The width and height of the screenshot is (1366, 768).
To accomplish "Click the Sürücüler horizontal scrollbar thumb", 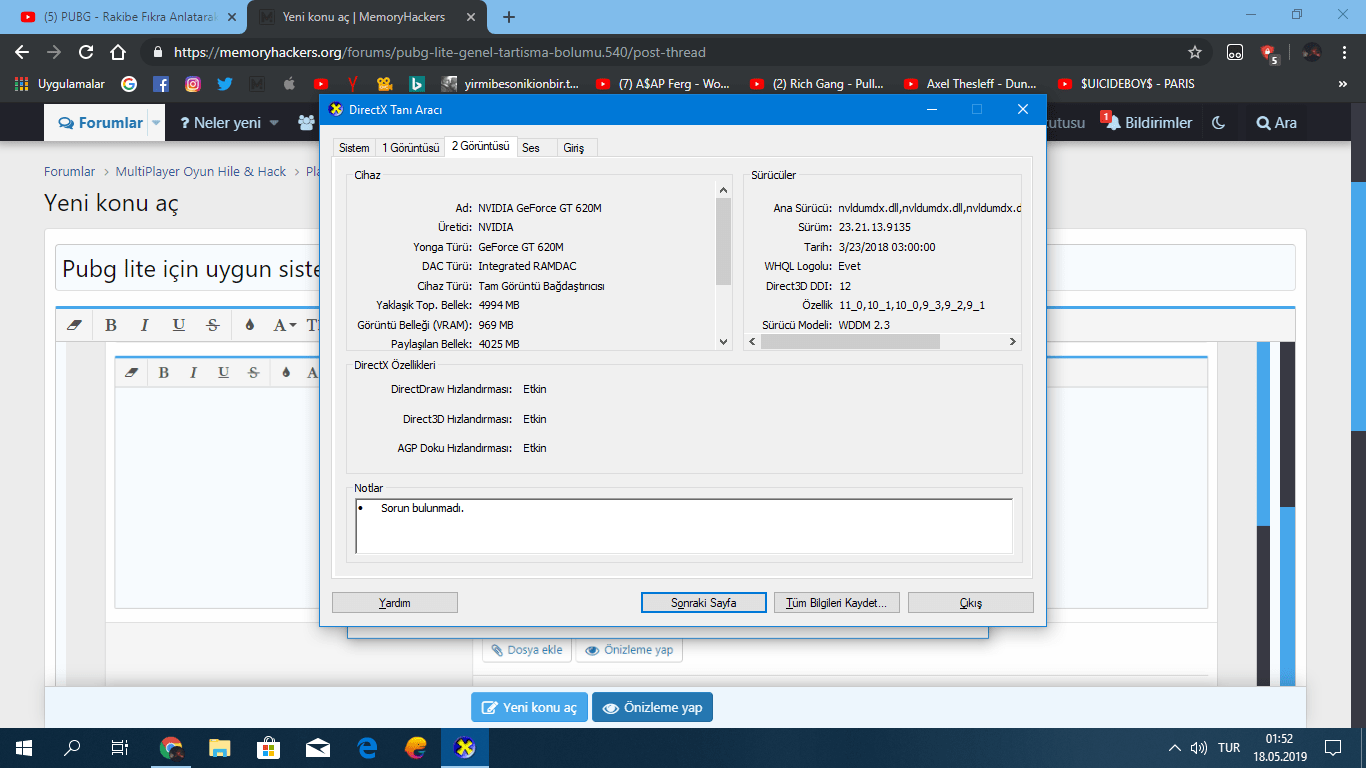I will (850, 341).
